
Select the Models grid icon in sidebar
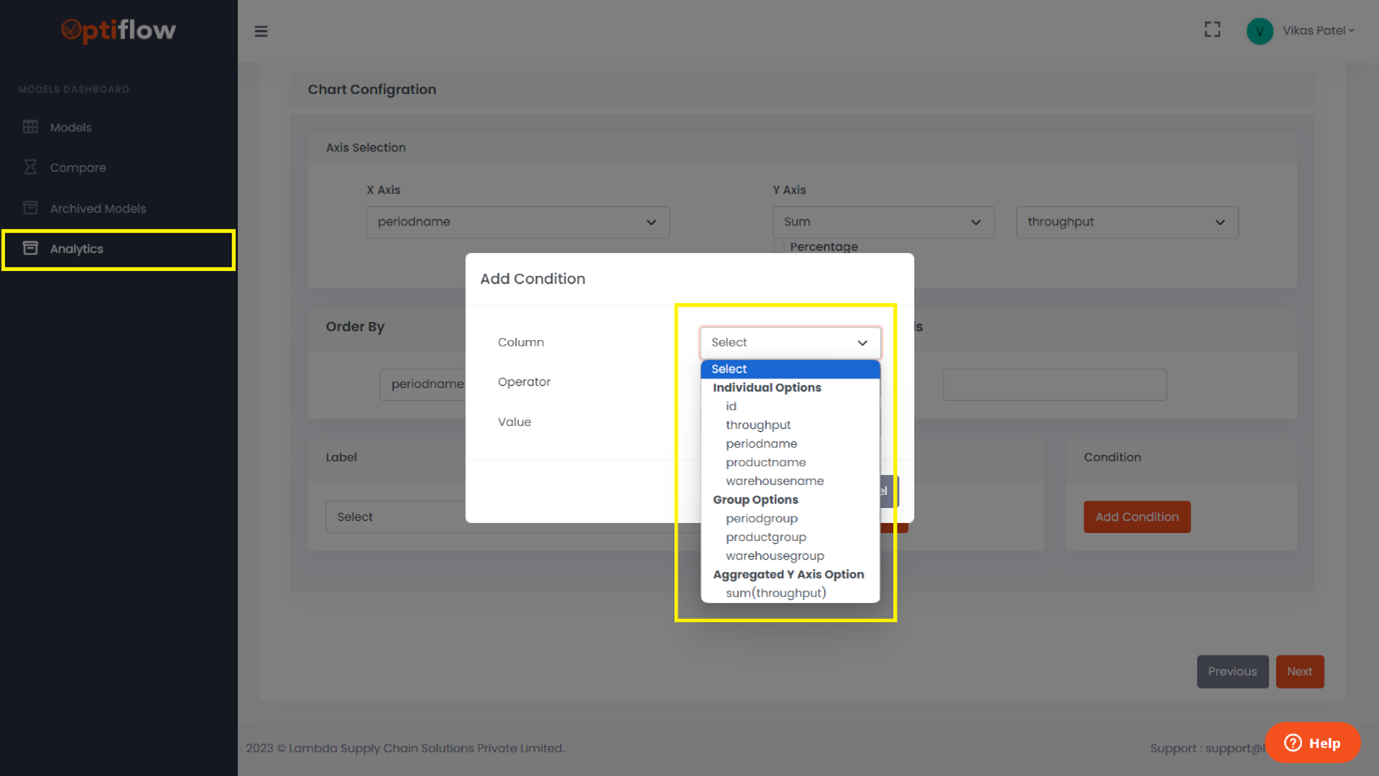pos(32,127)
